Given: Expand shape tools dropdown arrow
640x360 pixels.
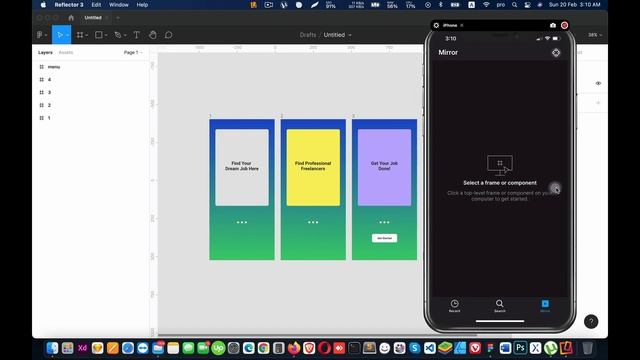Looking at the screenshot, I should click(106, 36).
